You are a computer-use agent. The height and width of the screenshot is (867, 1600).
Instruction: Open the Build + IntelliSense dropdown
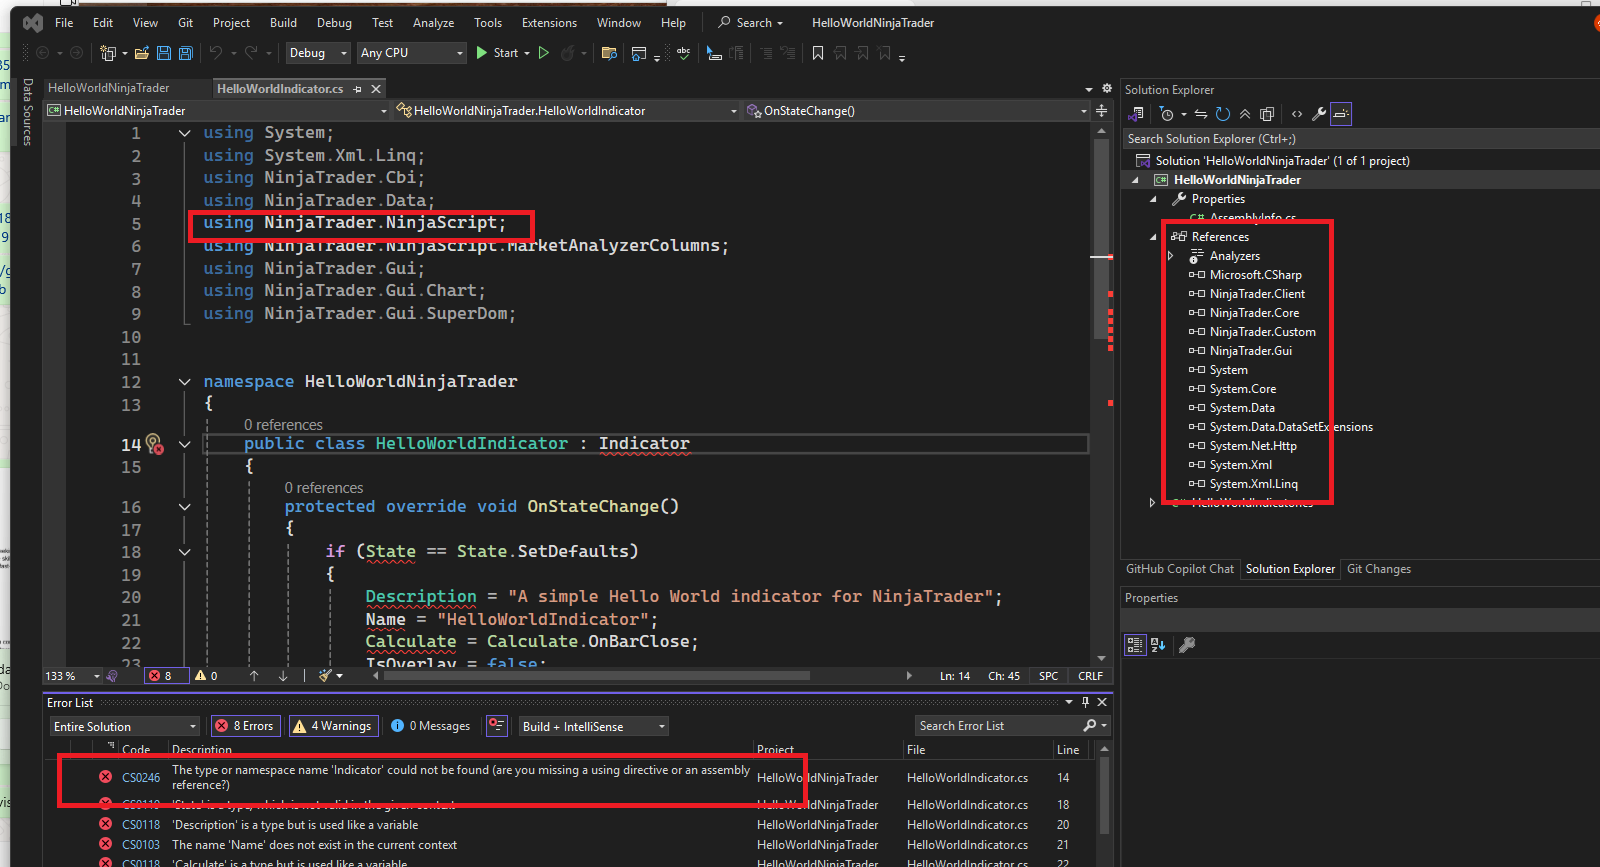pyautogui.click(x=593, y=726)
